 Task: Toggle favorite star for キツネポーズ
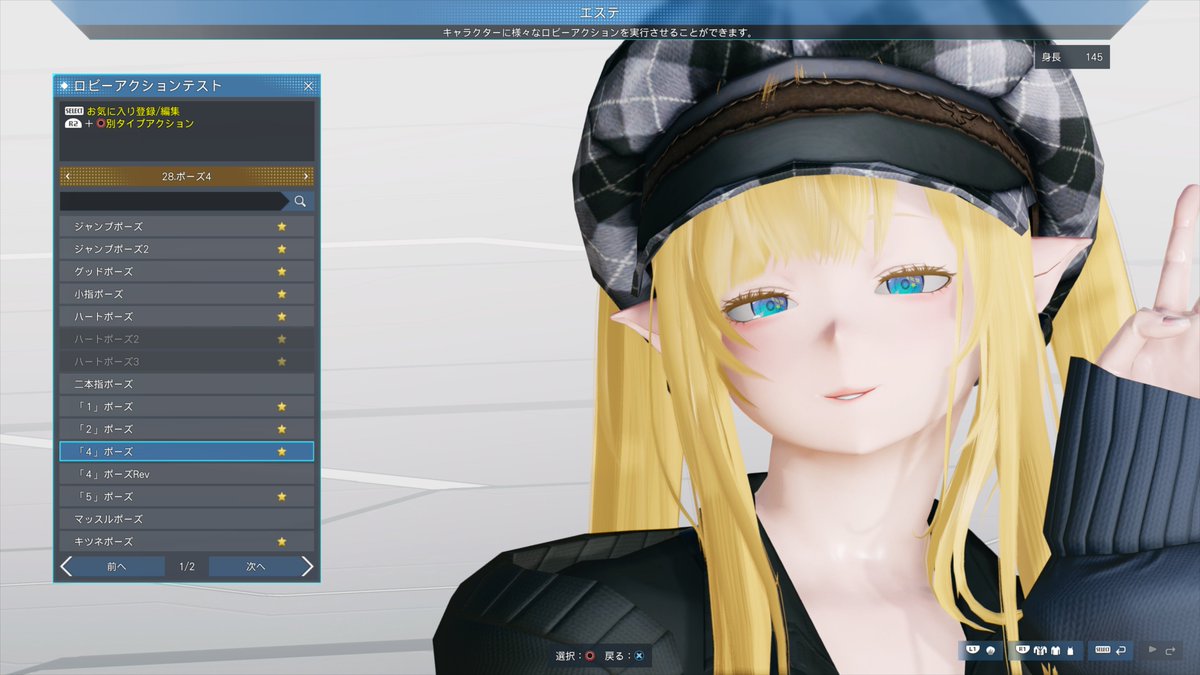coord(282,542)
